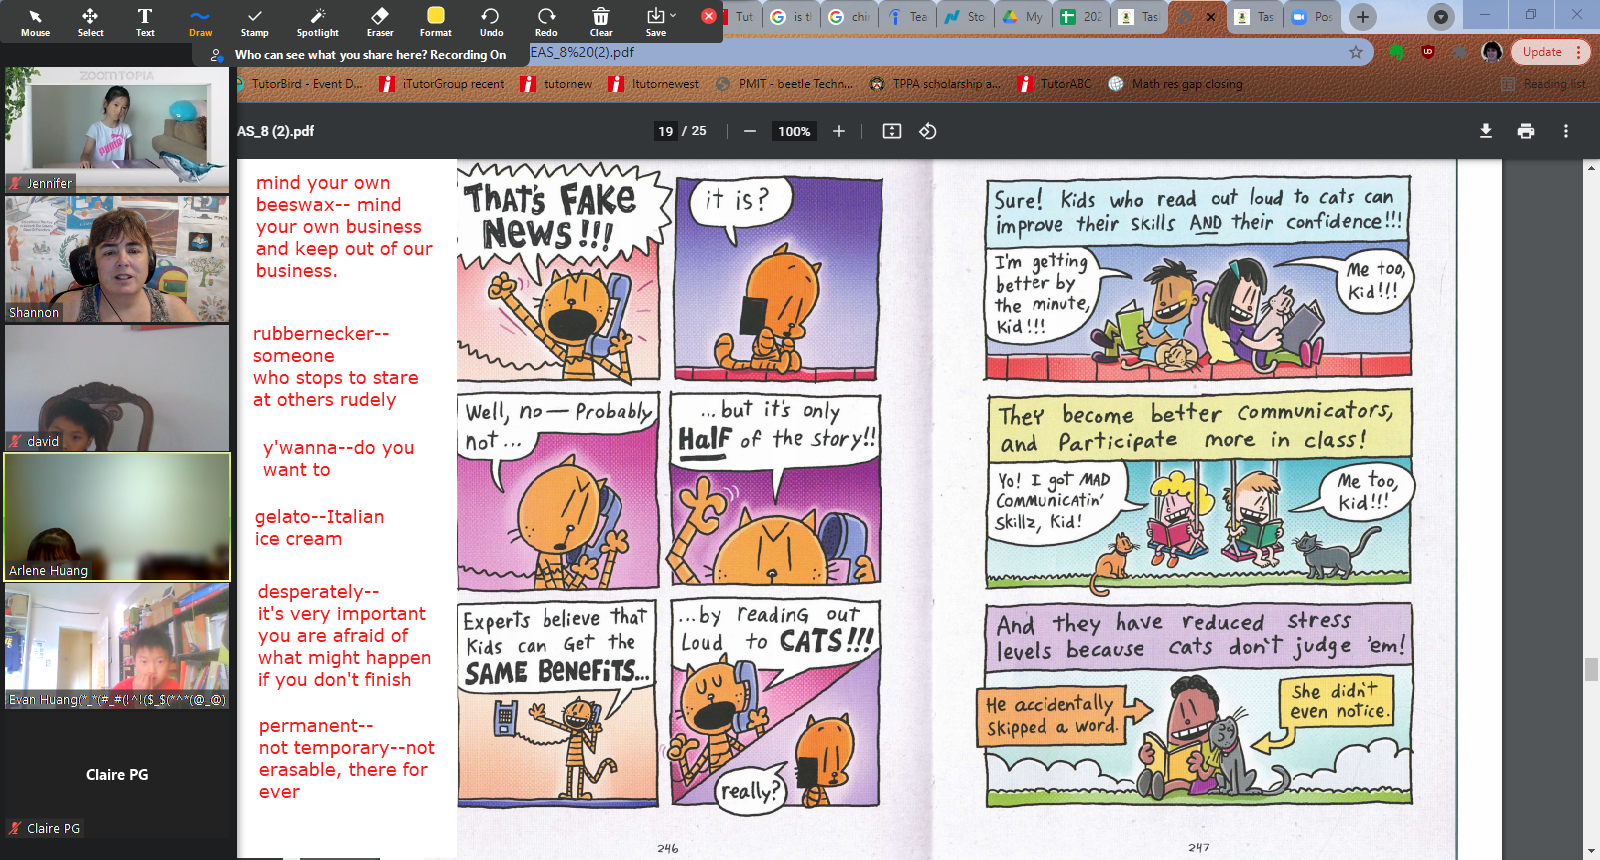Click the scrollbar up arrow
This screenshot has height=860, width=1600.
point(1590,167)
